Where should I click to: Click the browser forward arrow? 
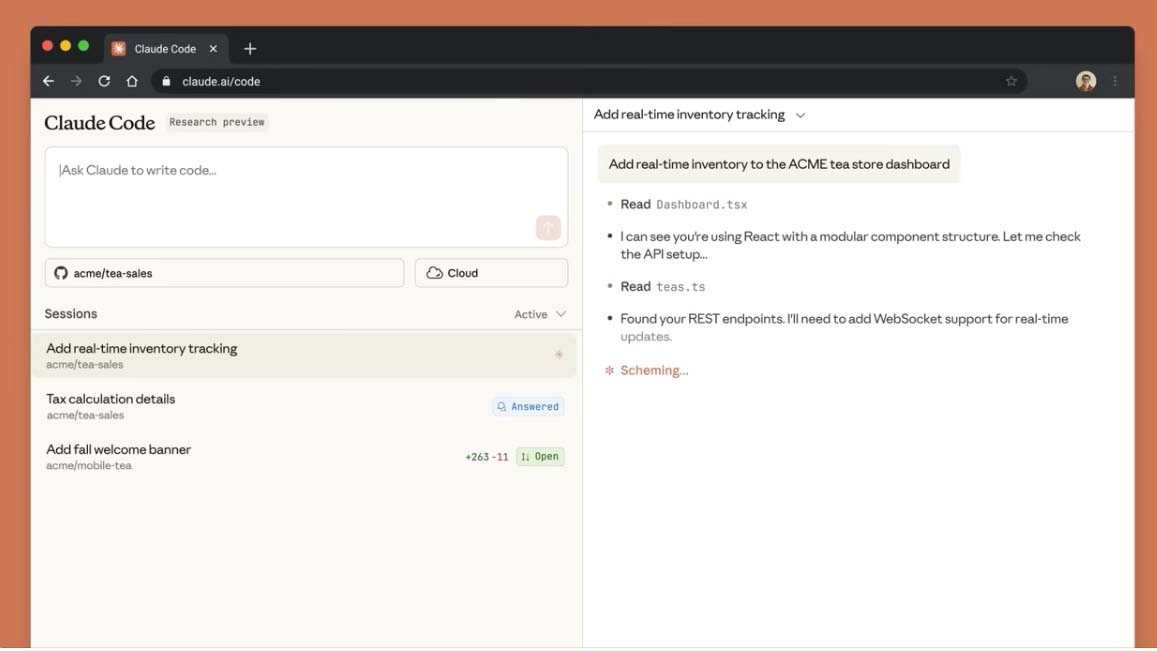pyautogui.click(x=76, y=81)
